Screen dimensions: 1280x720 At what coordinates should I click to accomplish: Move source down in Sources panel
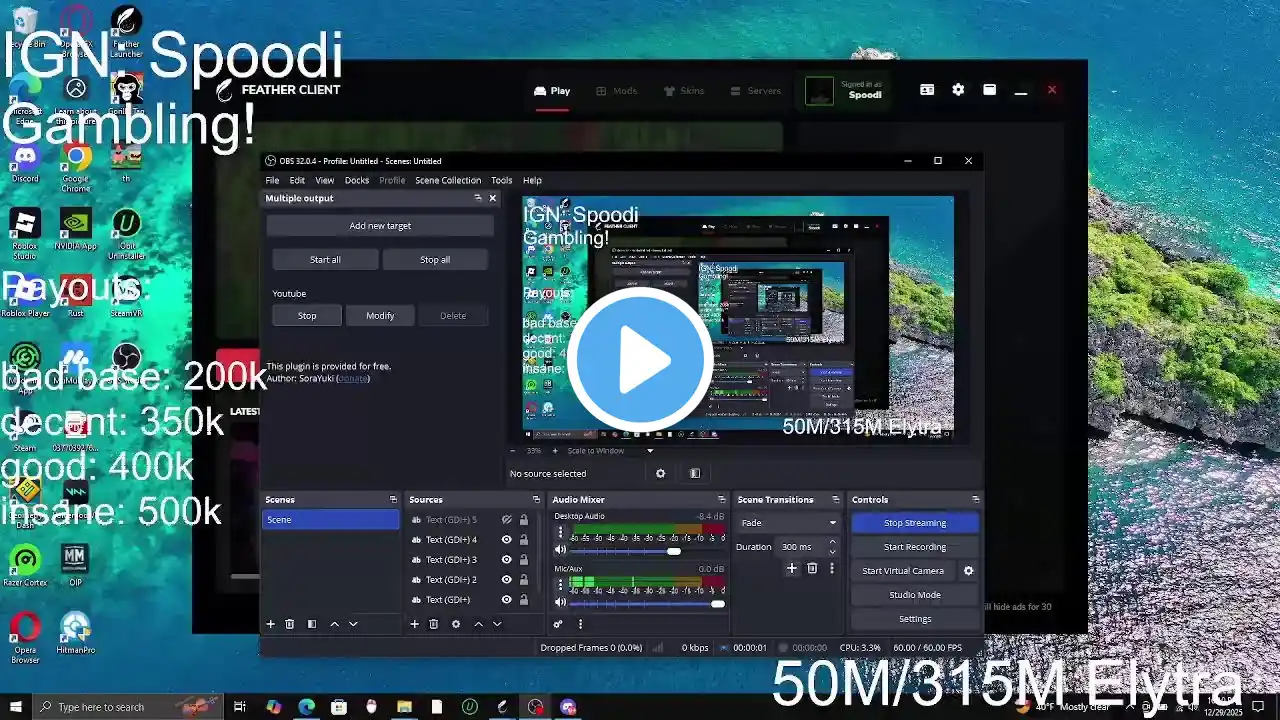click(x=497, y=624)
